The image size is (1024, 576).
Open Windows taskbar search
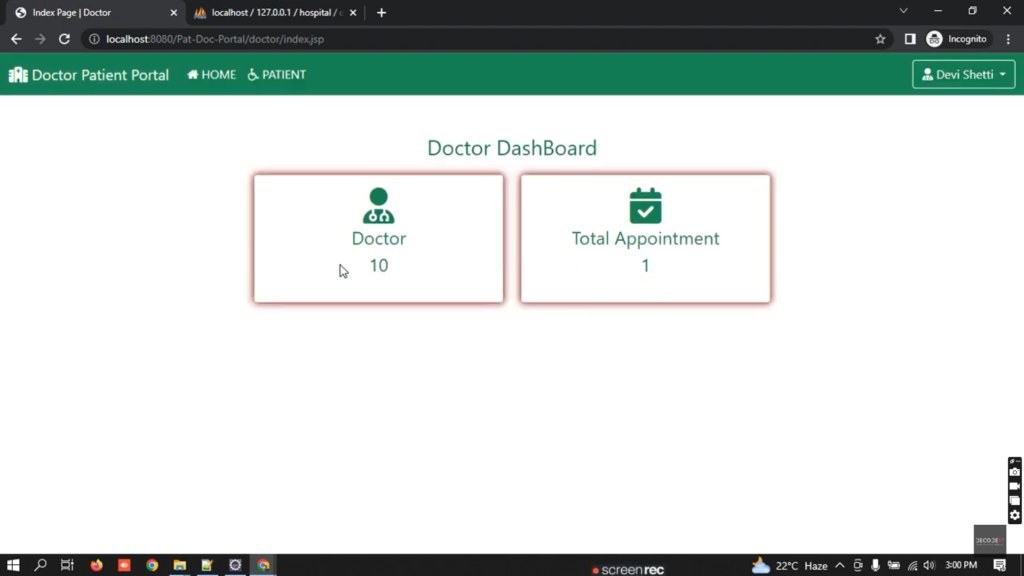point(40,565)
